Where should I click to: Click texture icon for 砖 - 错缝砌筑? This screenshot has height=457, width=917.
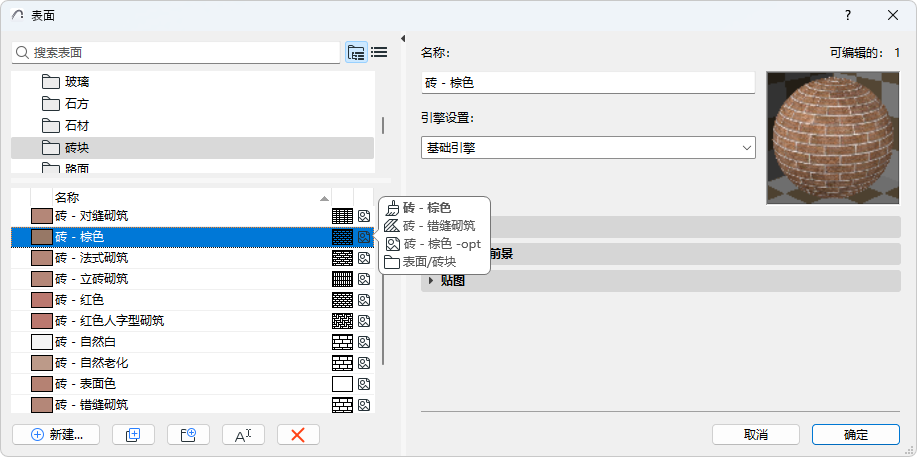364,405
